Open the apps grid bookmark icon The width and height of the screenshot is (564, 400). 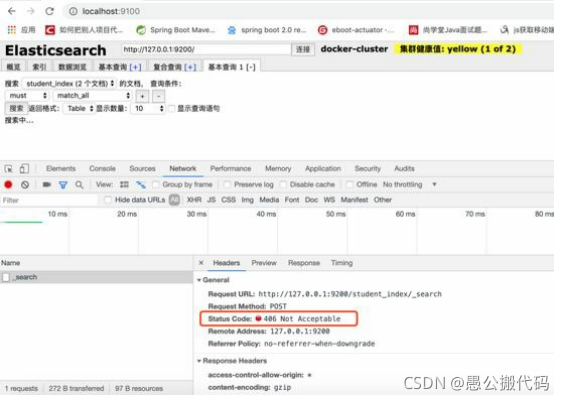pos(12,30)
